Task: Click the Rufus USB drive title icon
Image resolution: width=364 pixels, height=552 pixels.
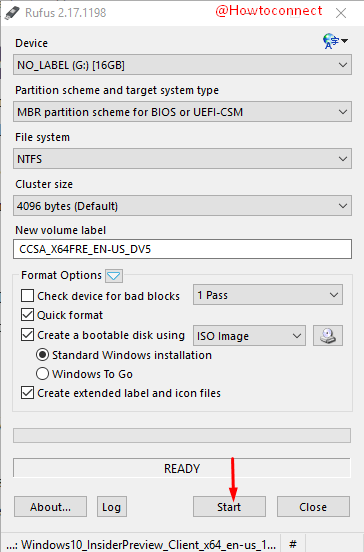Action: pyautogui.click(x=12, y=13)
